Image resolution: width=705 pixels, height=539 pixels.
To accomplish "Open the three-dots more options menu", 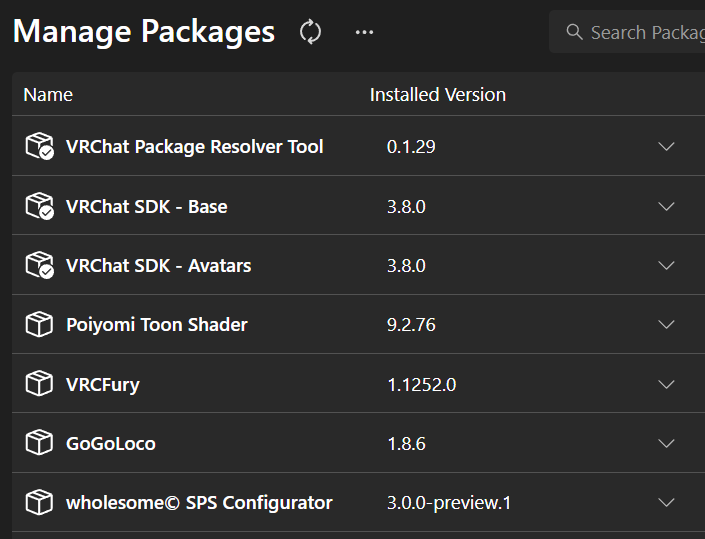I will pyautogui.click(x=364, y=32).
